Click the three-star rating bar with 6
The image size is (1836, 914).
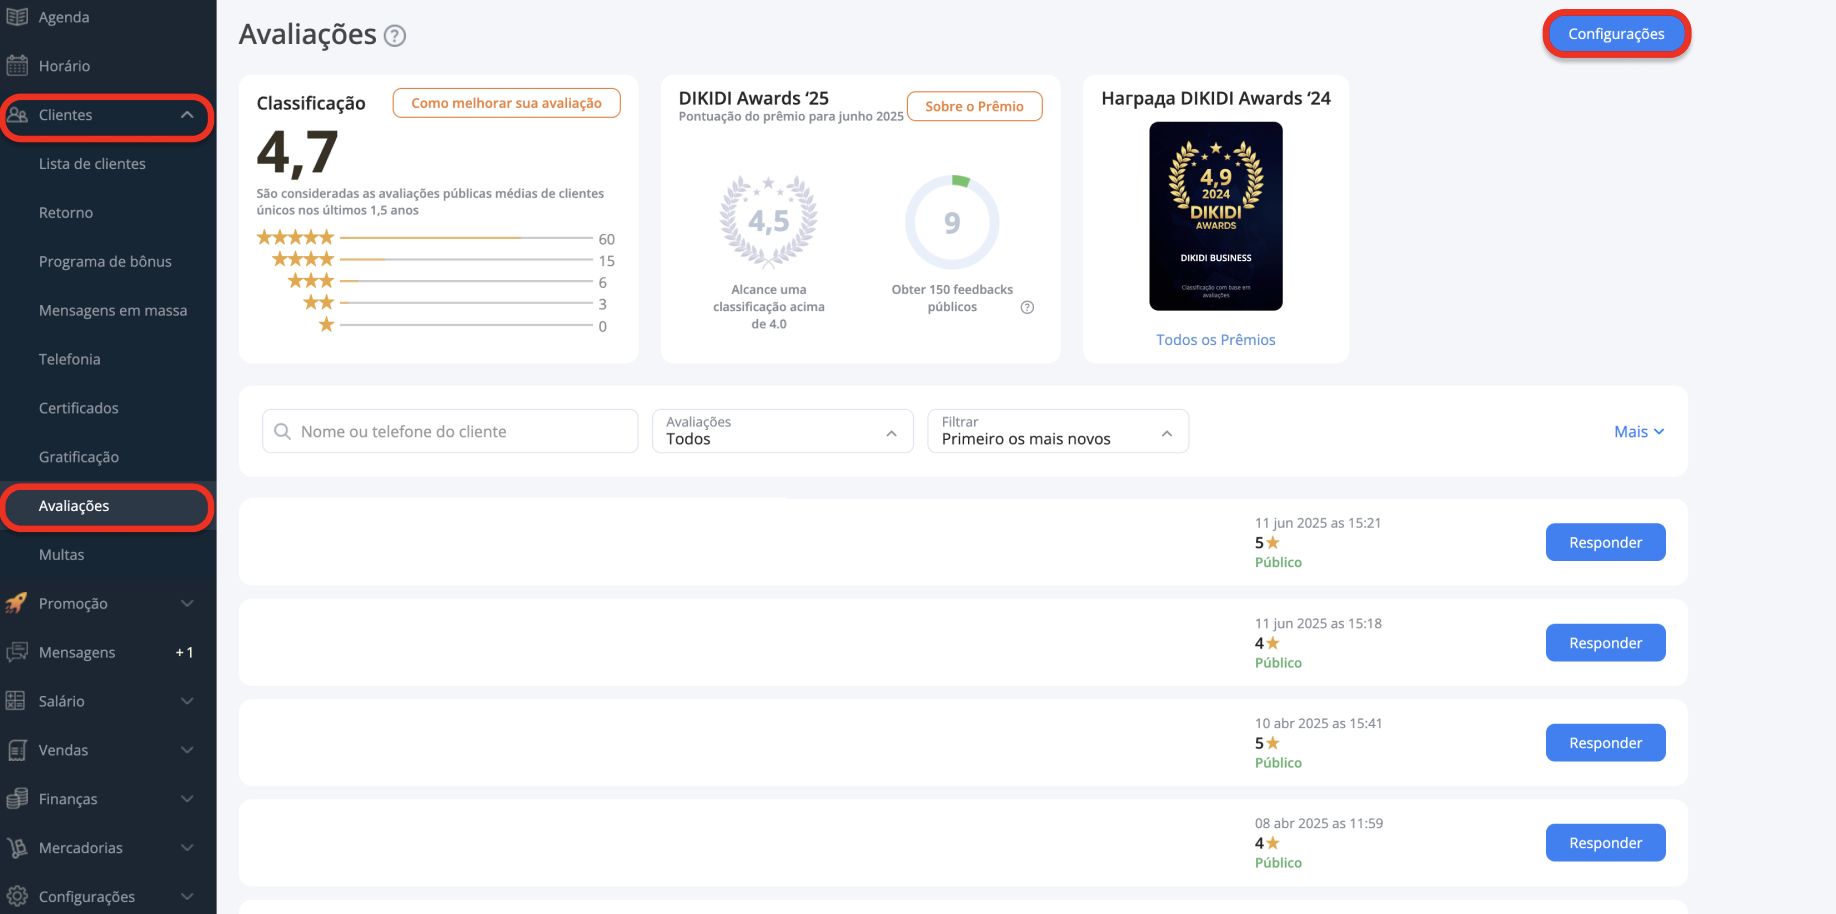point(466,282)
